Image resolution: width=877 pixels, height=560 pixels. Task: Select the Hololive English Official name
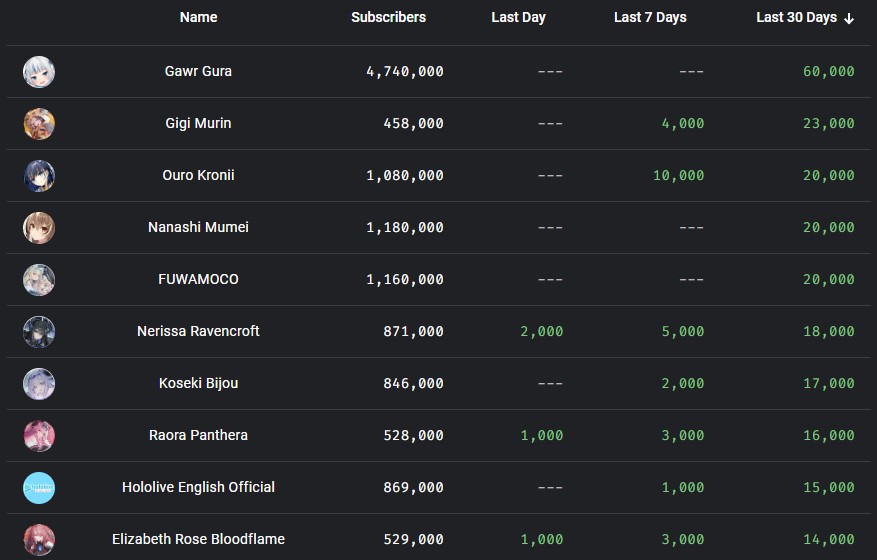point(198,487)
